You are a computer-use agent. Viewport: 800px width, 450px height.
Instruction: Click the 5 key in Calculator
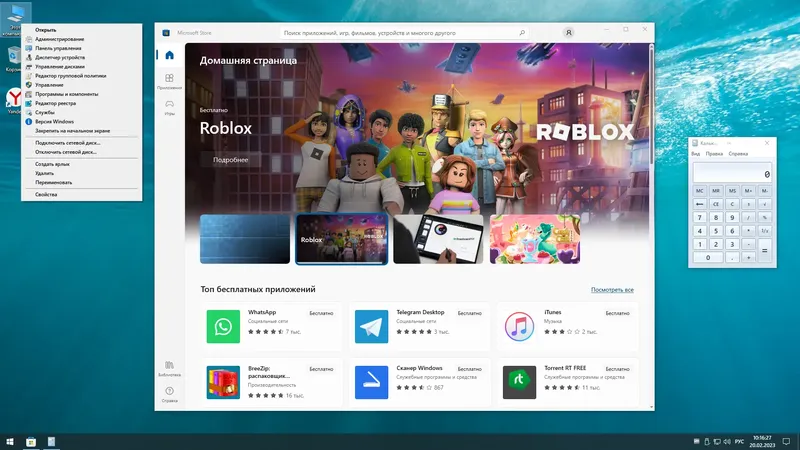click(x=716, y=231)
